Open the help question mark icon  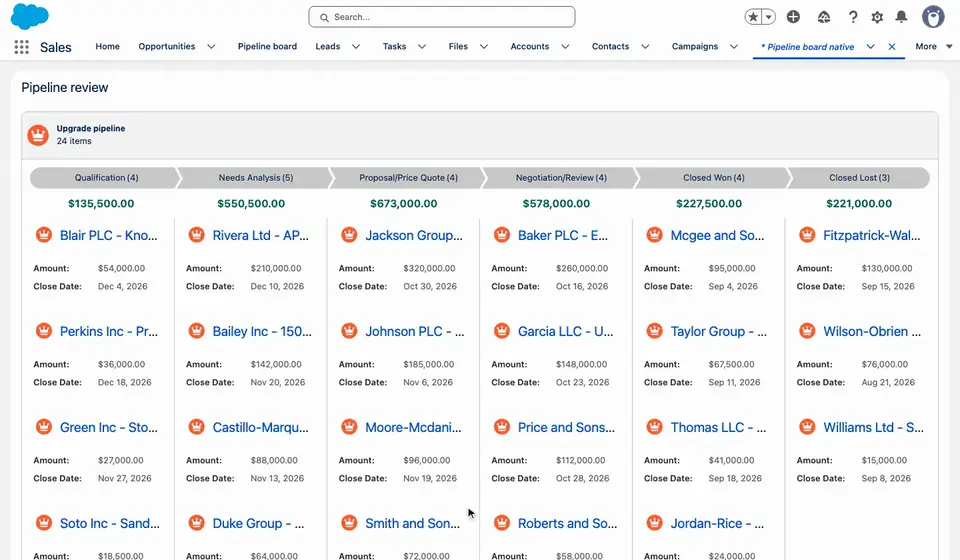click(x=853, y=17)
